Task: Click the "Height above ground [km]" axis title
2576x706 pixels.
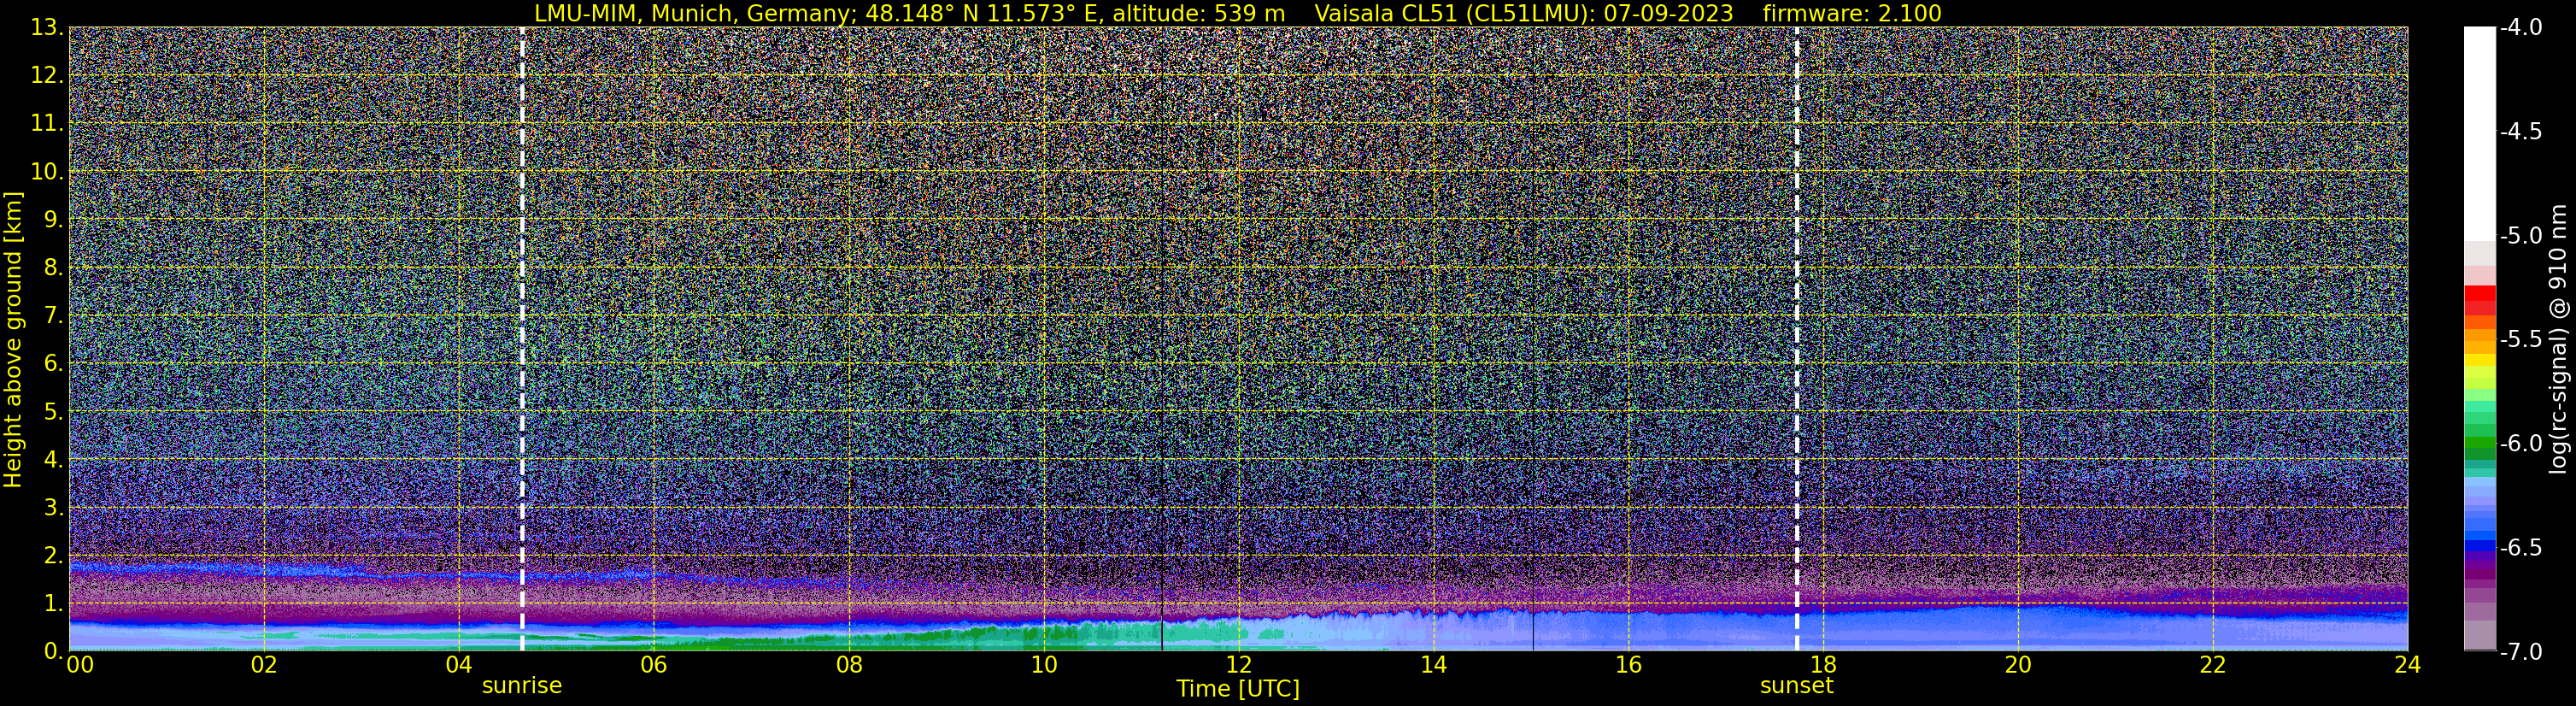Action: click(13, 339)
